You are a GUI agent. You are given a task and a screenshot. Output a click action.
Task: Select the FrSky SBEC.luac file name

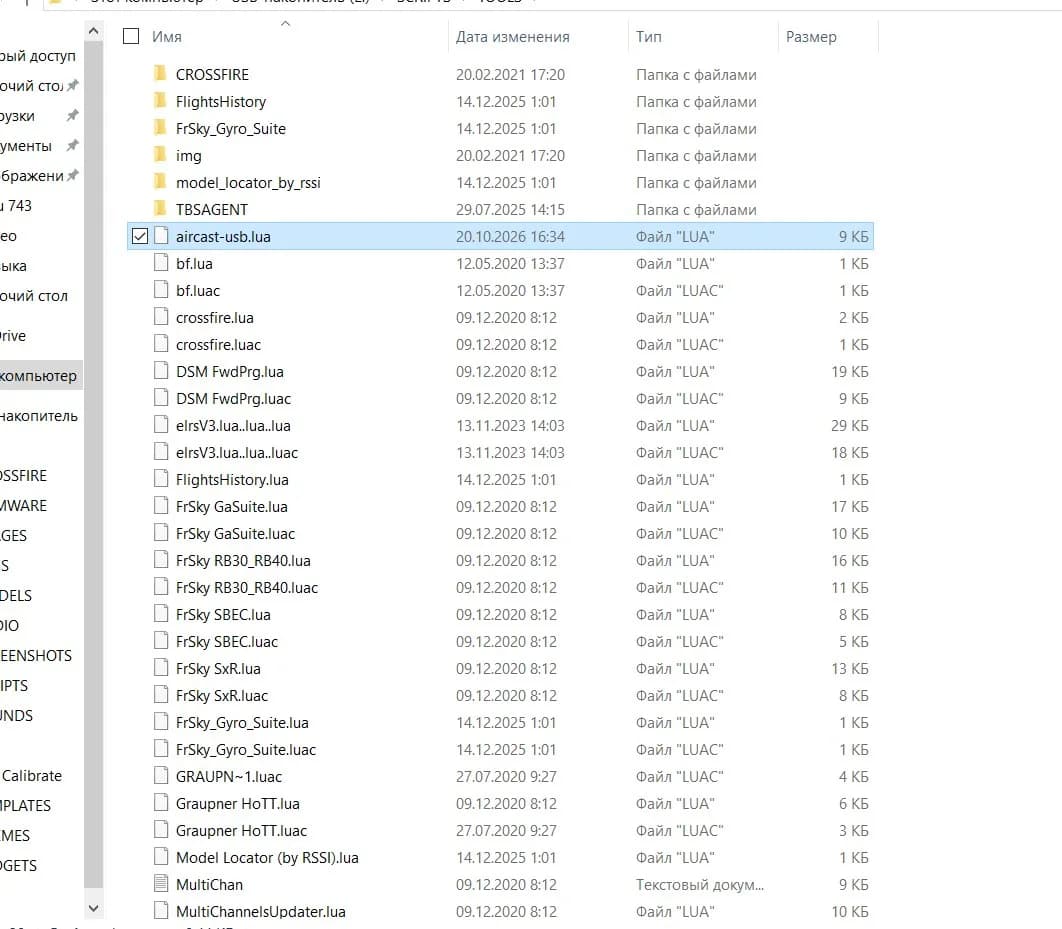(x=227, y=642)
